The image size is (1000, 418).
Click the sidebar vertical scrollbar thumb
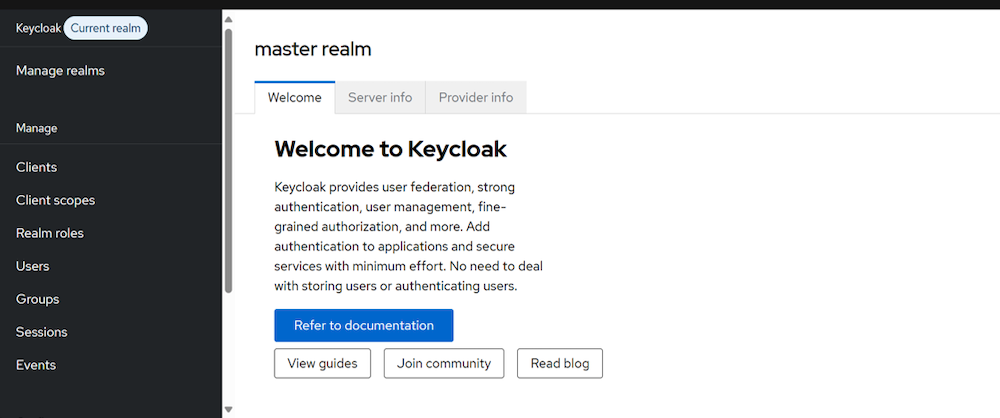(228, 160)
